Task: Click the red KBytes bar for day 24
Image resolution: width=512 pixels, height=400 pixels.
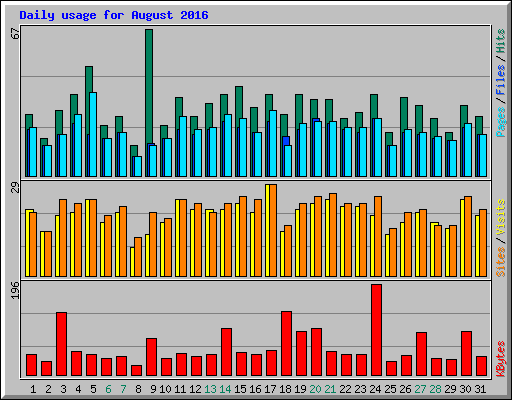Action: pos(376,330)
